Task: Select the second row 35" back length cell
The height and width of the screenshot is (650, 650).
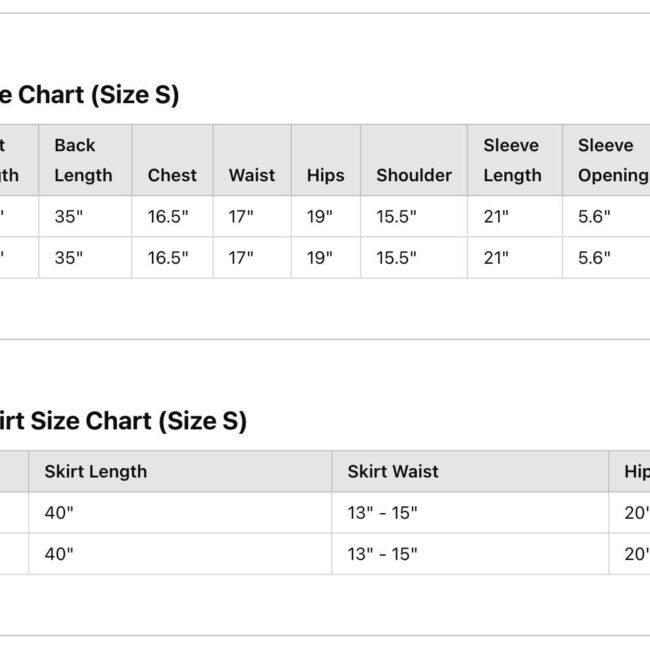Action: click(85, 258)
